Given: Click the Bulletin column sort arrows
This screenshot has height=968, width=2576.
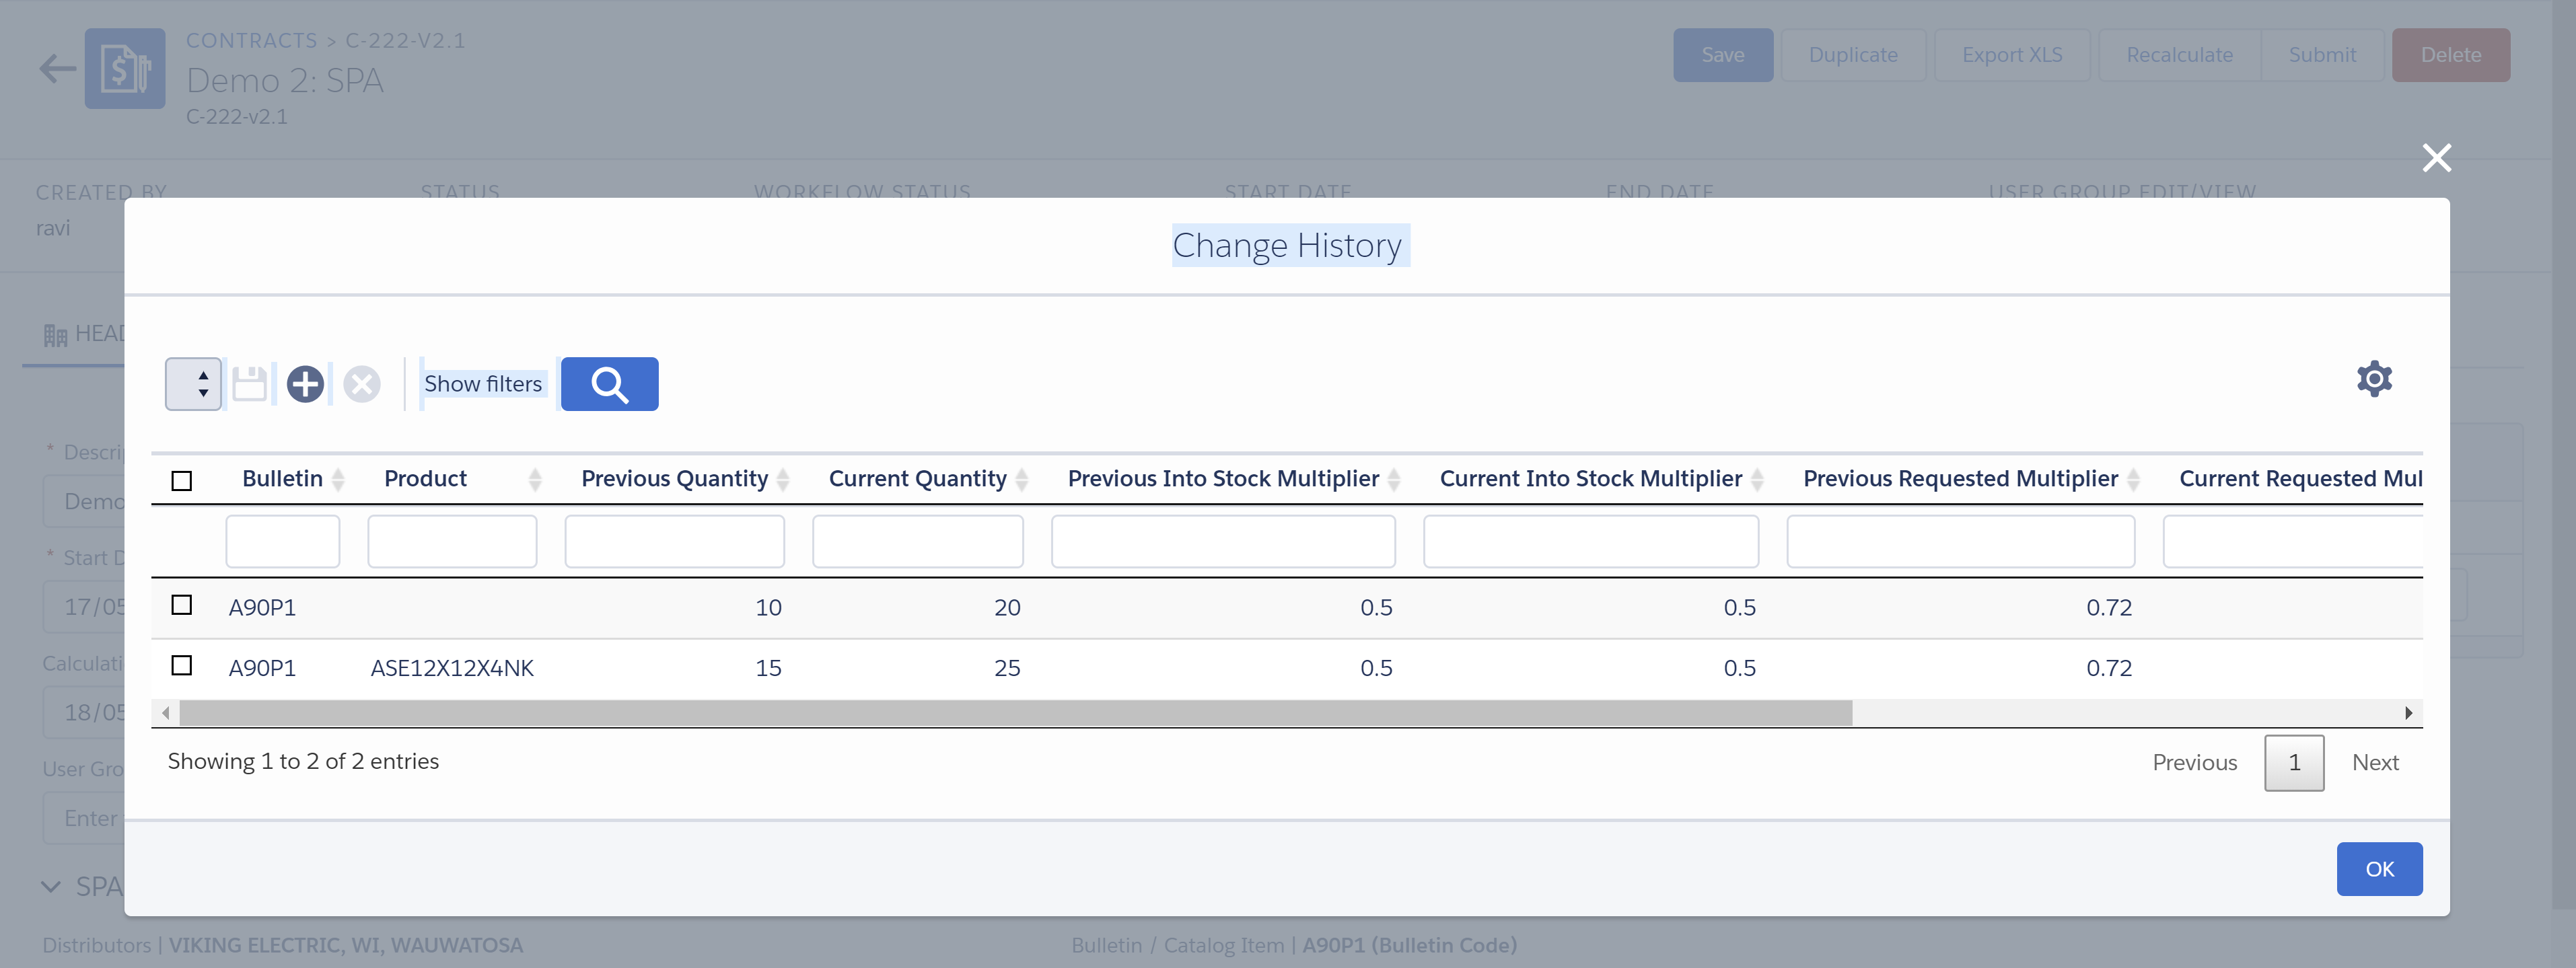Looking at the screenshot, I should click(x=338, y=479).
